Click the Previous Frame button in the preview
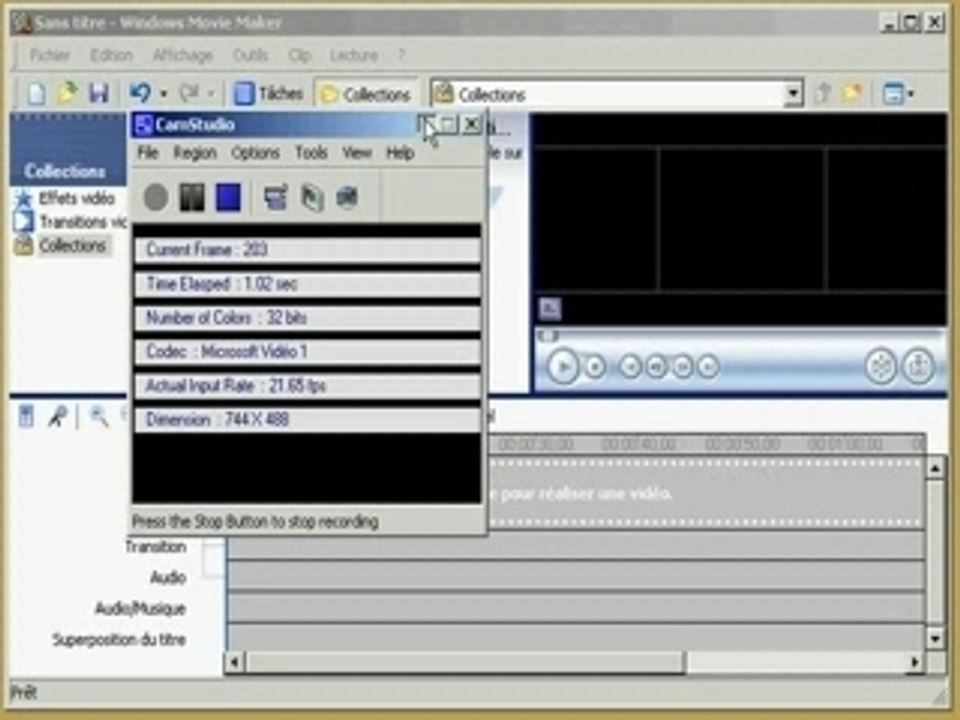Viewport: 960px width, 720px height. (x=656, y=367)
